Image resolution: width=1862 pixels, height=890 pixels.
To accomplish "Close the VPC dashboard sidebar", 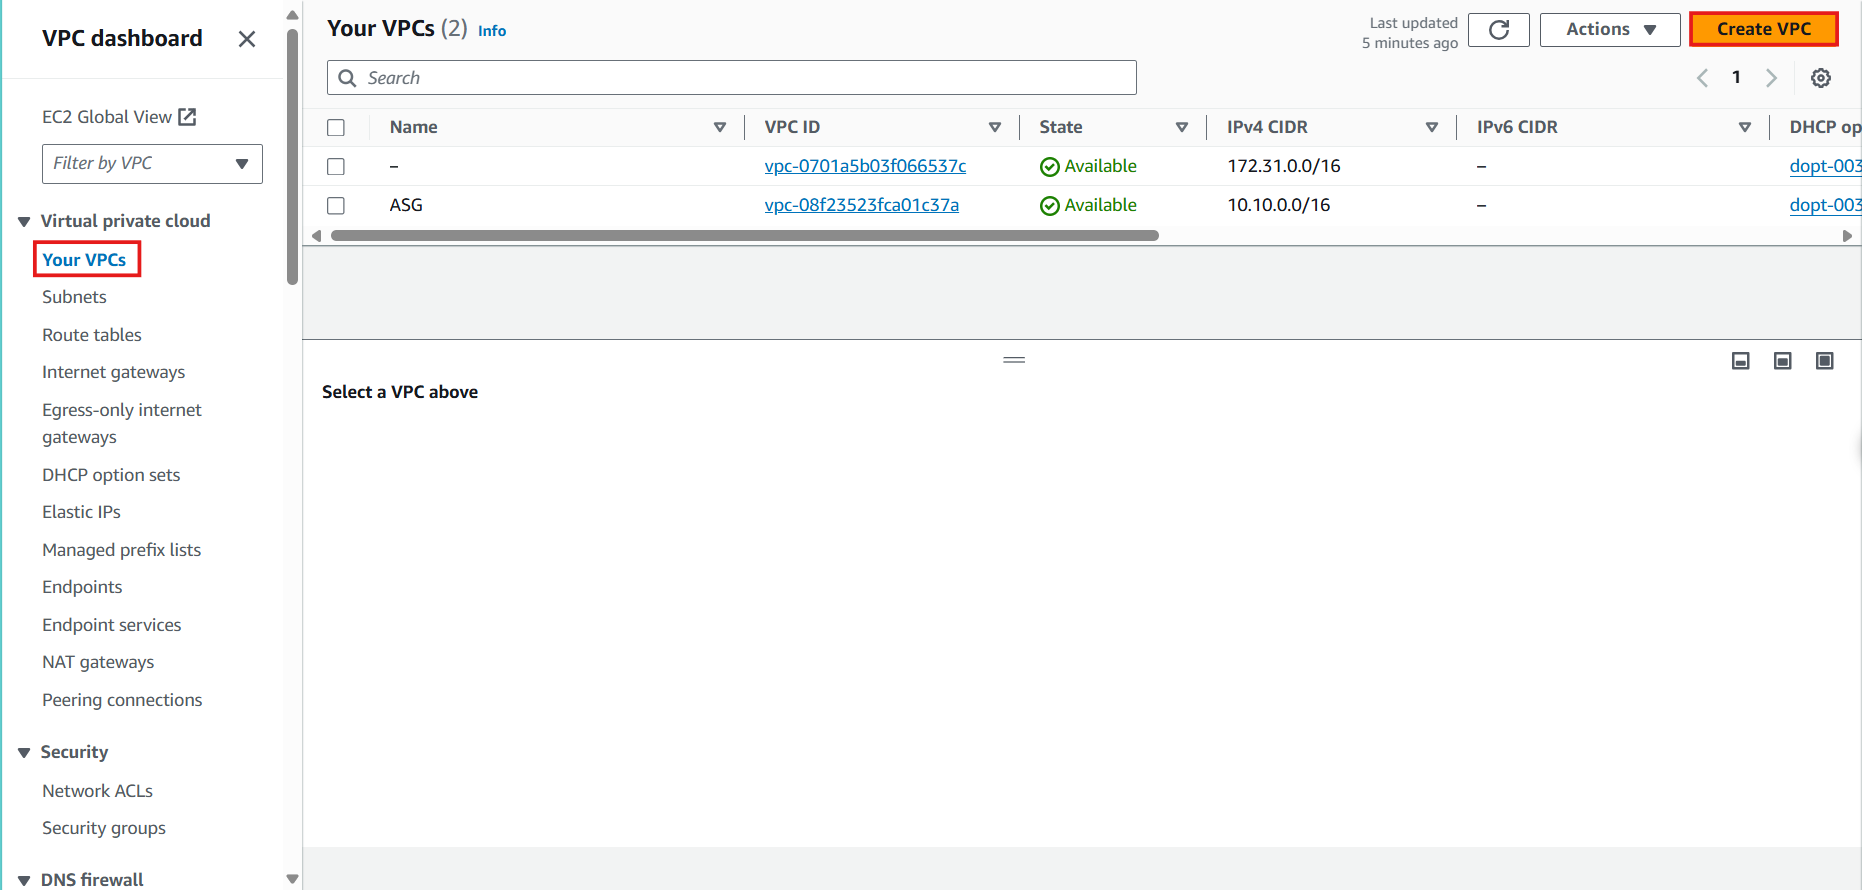I will 247,39.
